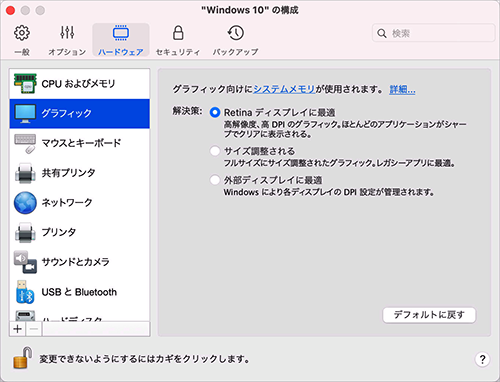Select USB と Bluetooth in sidebar

point(80,292)
